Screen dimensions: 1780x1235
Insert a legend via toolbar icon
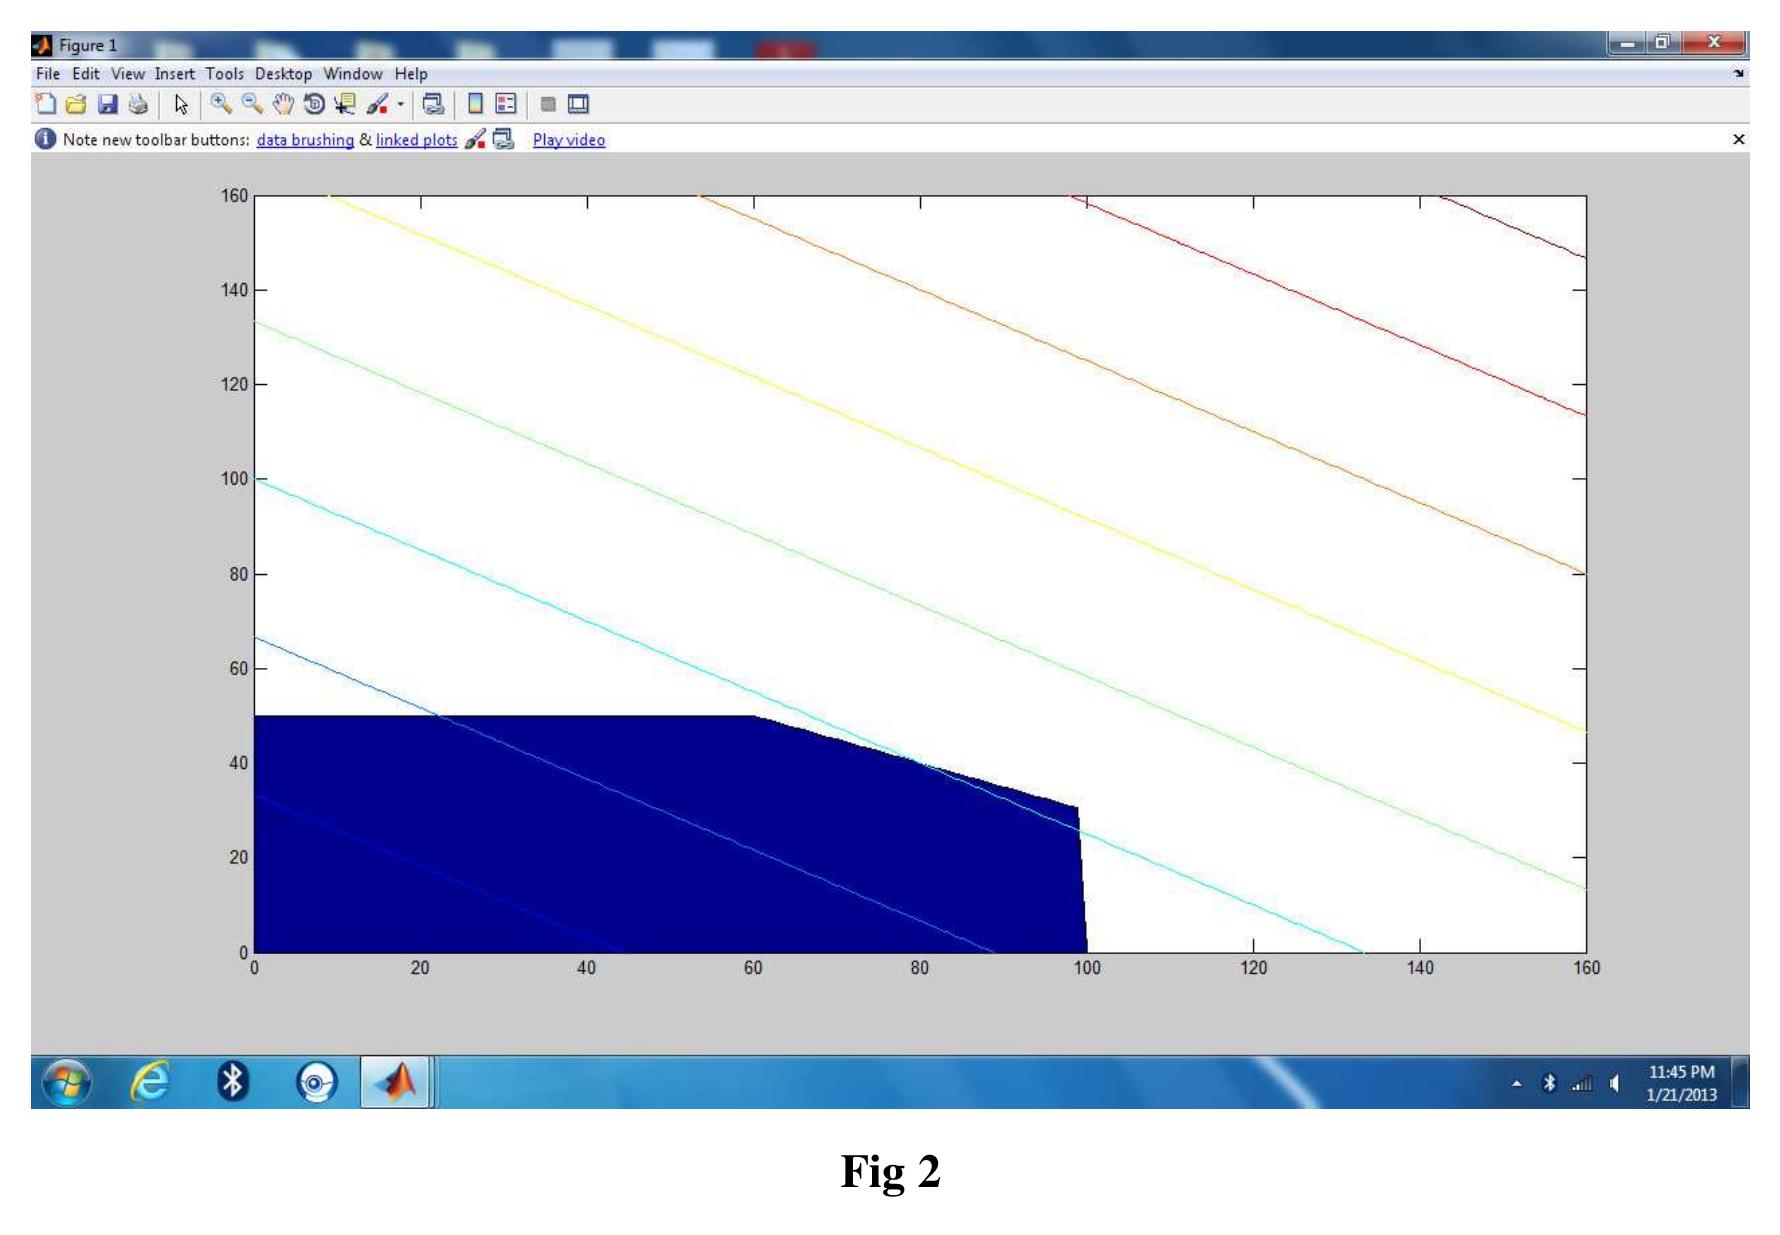506,104
